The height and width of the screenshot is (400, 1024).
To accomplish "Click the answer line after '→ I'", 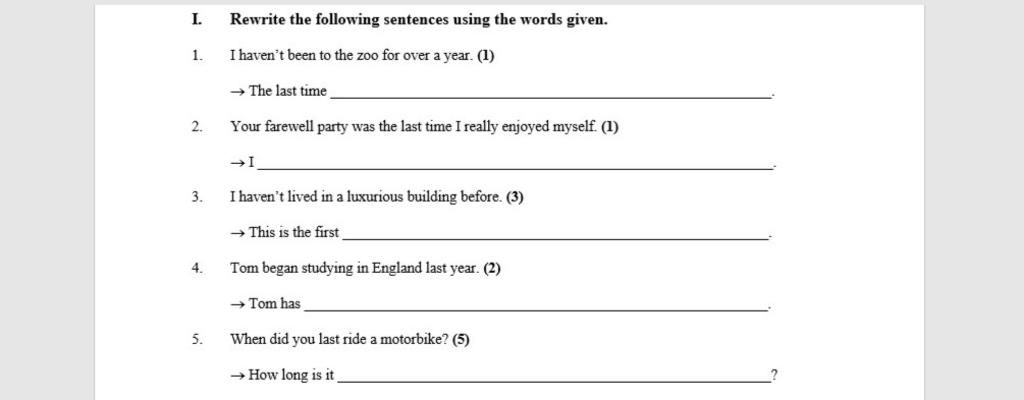I will 514,167.
